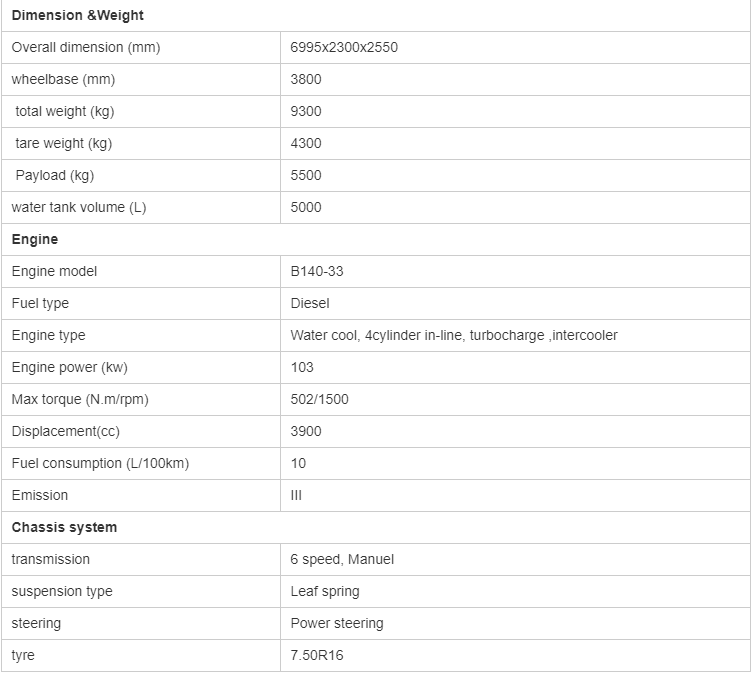751x673 pixels.
Task: Click the total weight (kg) label
Action: (65, 111)
